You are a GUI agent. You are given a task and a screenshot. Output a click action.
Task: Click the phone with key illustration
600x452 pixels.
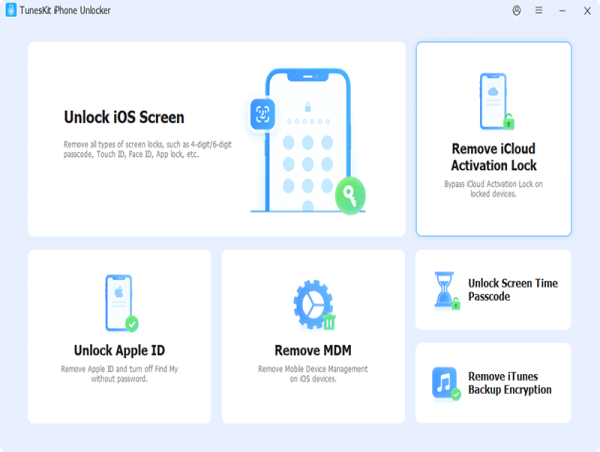coord(308,141)
